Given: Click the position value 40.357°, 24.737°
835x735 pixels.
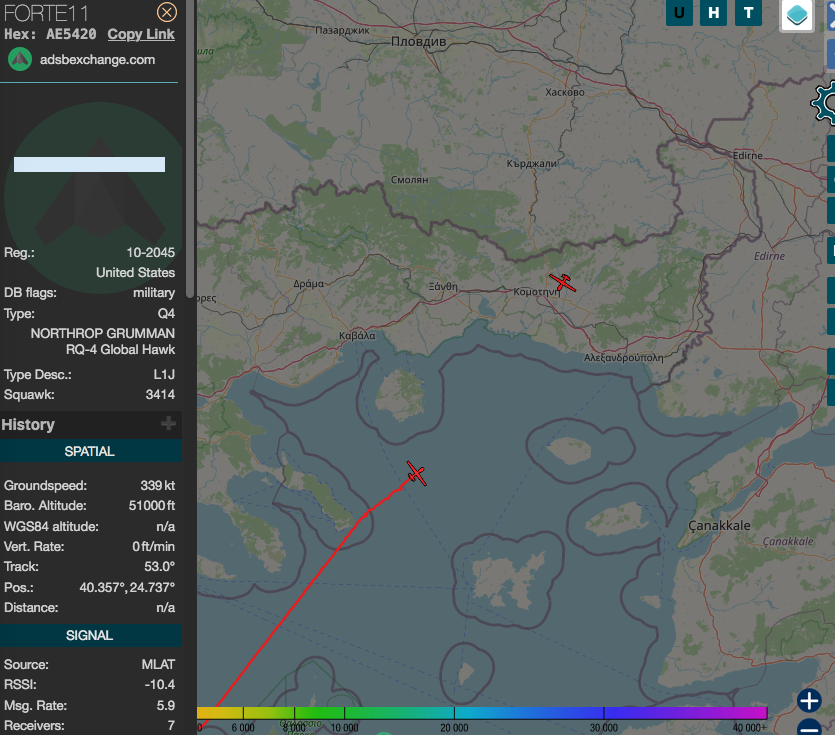Looking at the screenshot, I should click(127, 587).
